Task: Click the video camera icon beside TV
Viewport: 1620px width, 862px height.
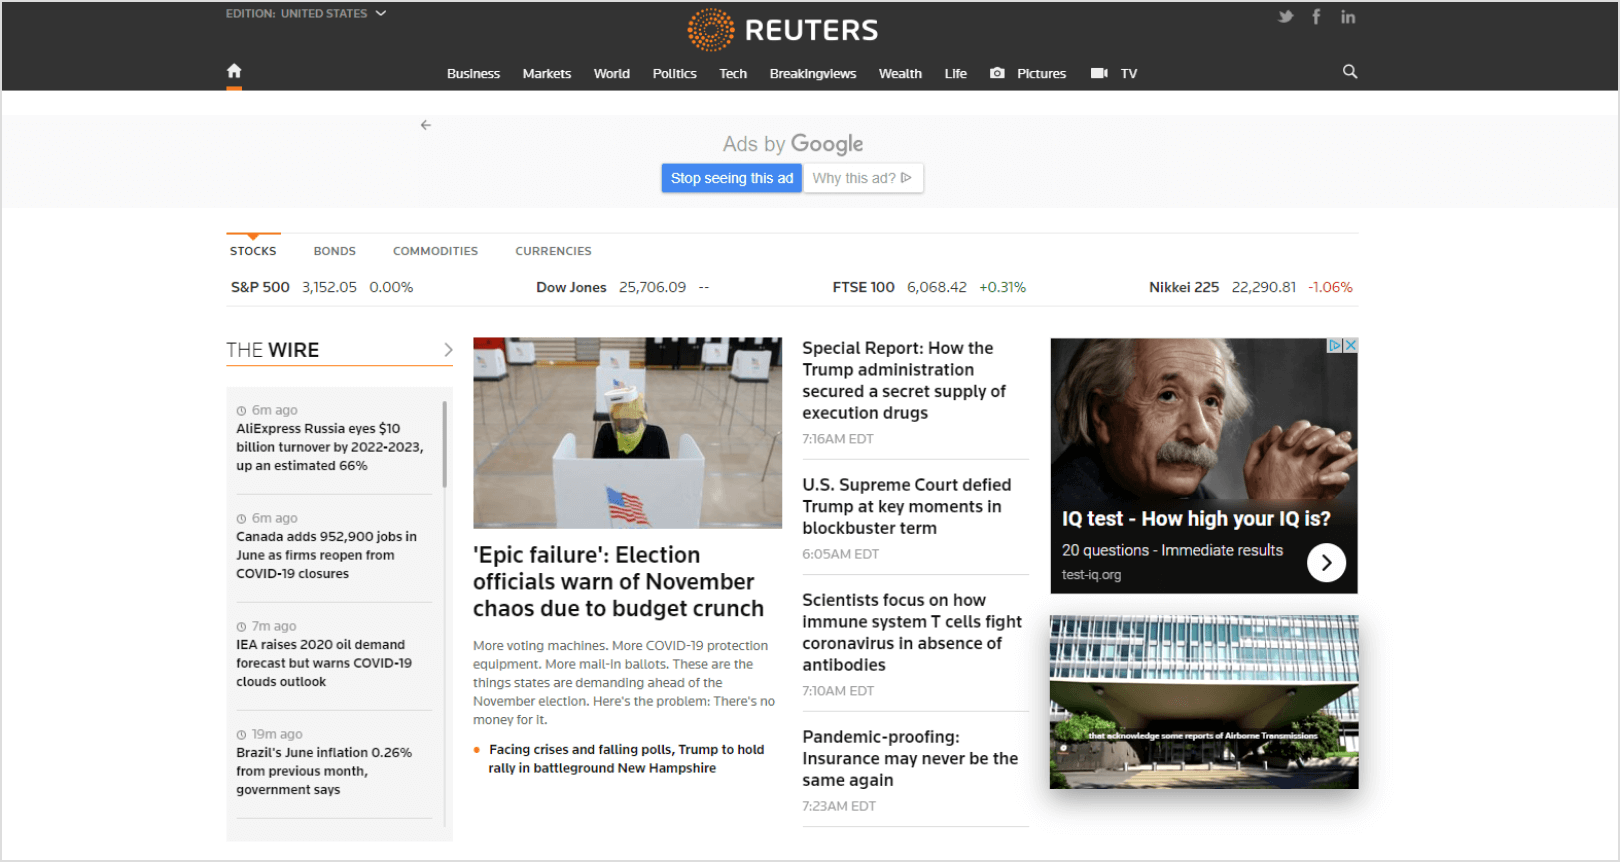Action: 1099,73
